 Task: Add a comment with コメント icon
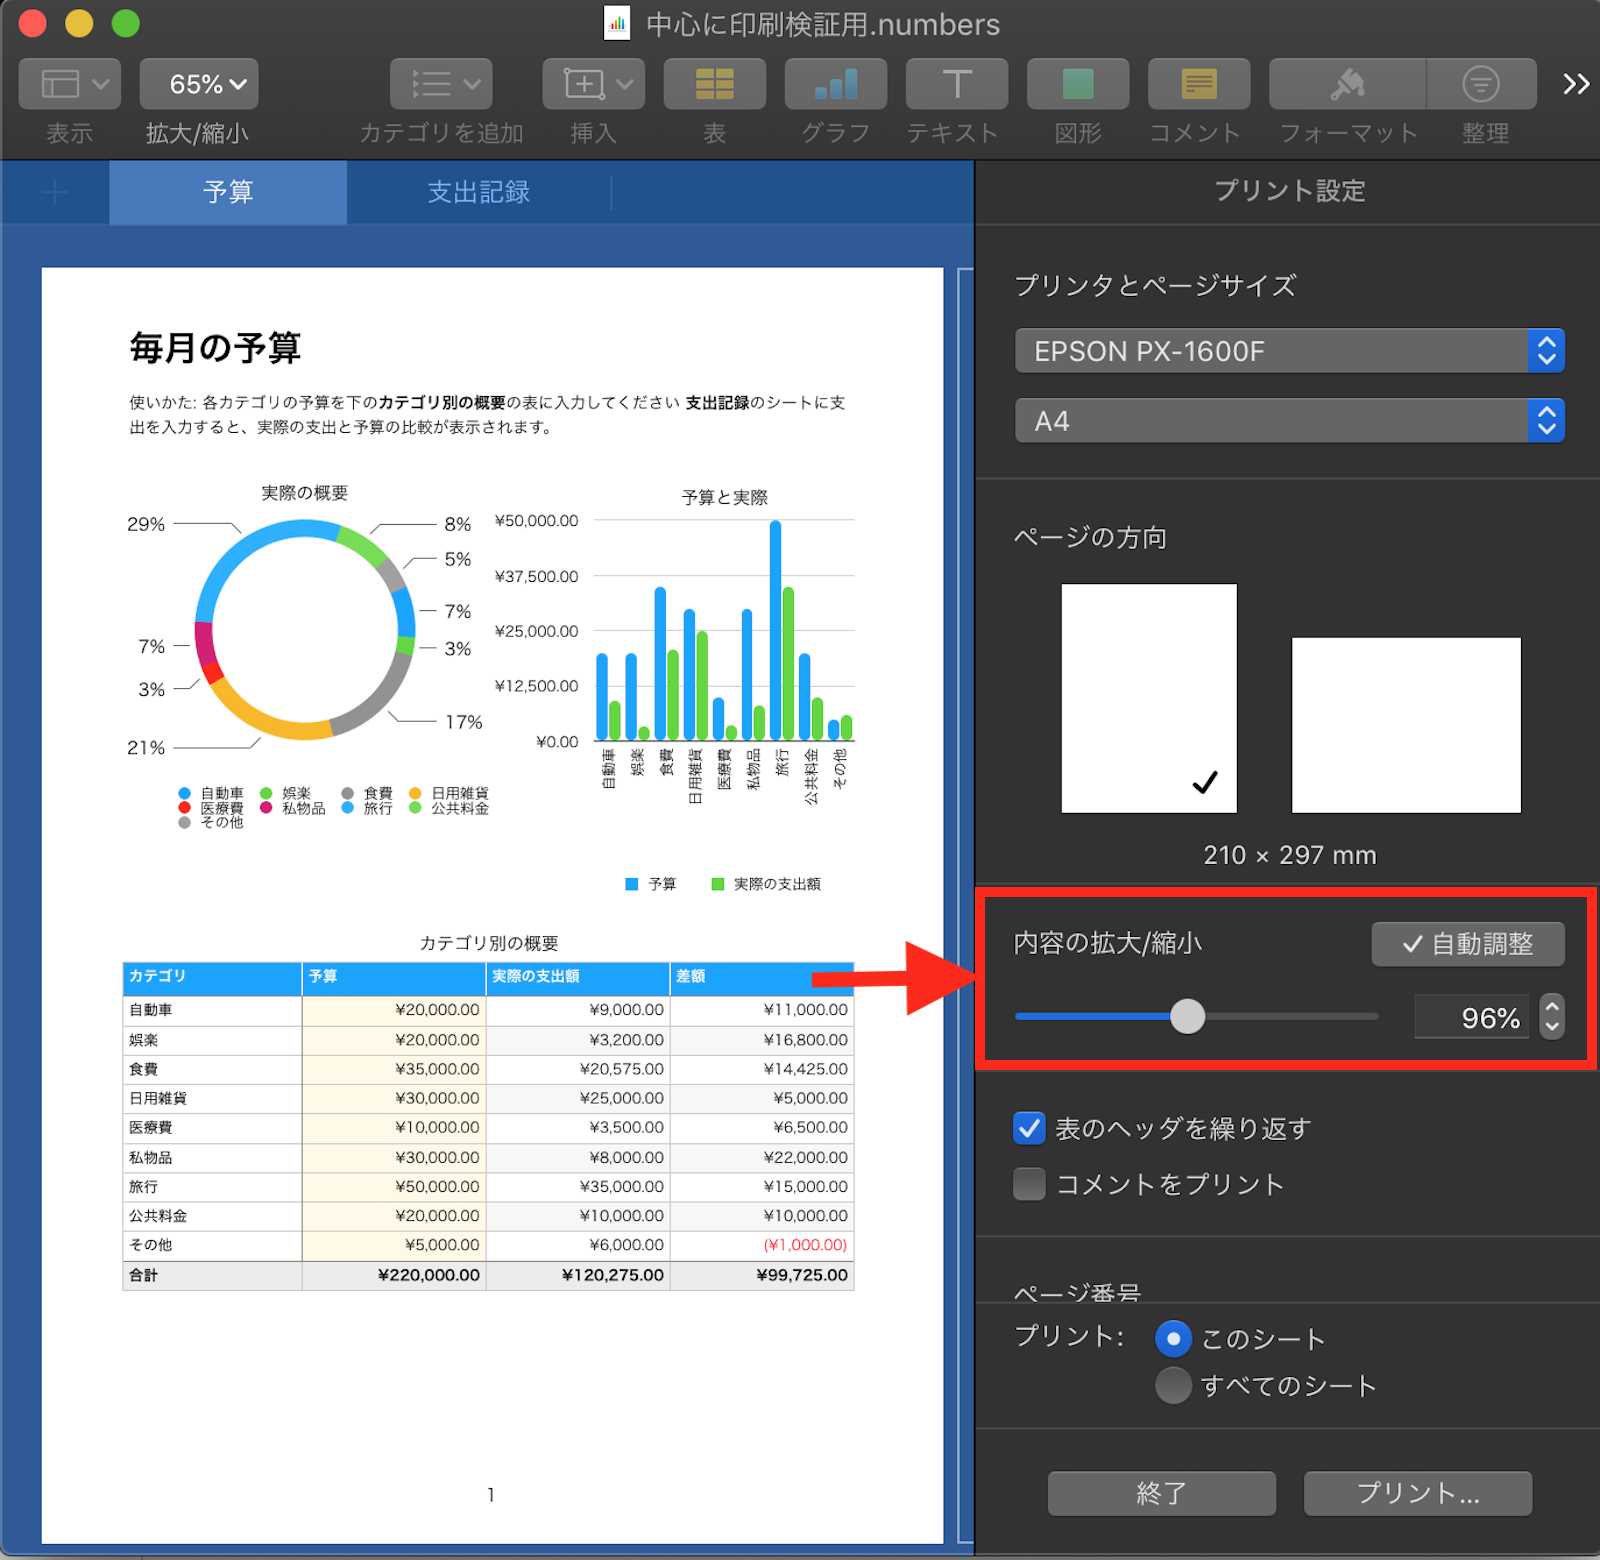[1198, 84]
